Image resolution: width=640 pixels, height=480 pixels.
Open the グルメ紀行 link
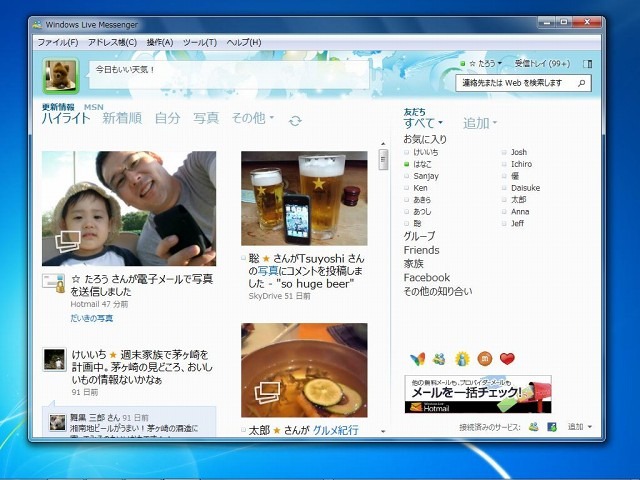[336, 430]
